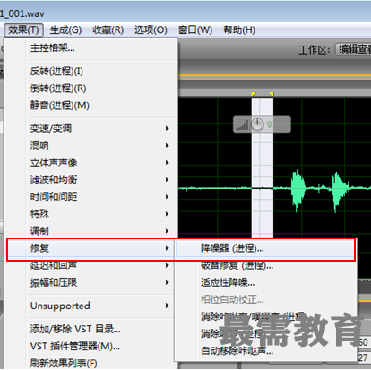Select 倒转(进程)(R) menu entry
The height and width of the screenshot is (370, 371).
pyautogui.click(x=92, y=88)
